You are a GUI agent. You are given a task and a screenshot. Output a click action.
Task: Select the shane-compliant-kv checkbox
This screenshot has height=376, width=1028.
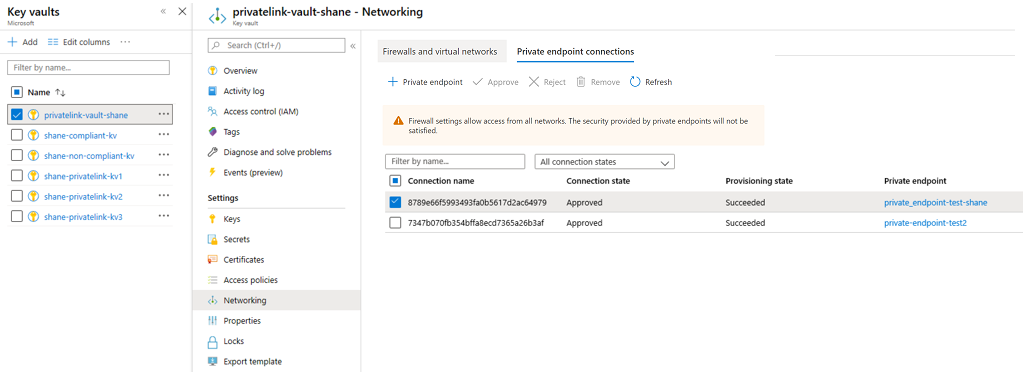pyautogui.click(x=18, y=135)
